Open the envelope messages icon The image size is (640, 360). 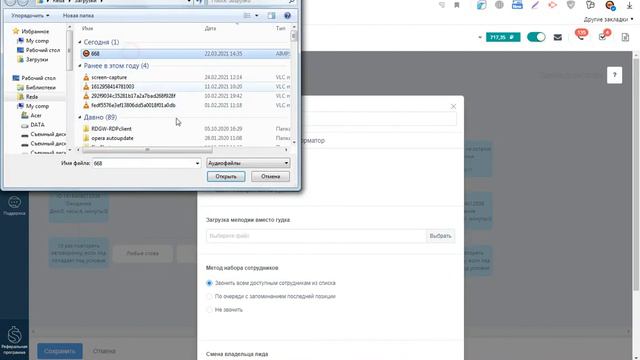click(x=558, y=38)
